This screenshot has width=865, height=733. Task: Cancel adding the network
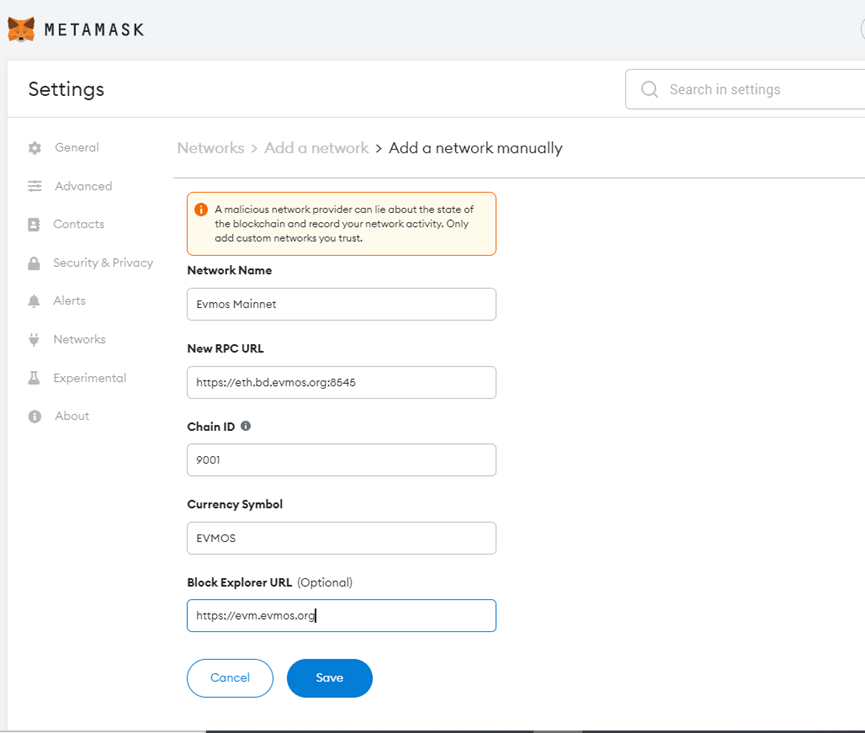click(x=230, y=678)
